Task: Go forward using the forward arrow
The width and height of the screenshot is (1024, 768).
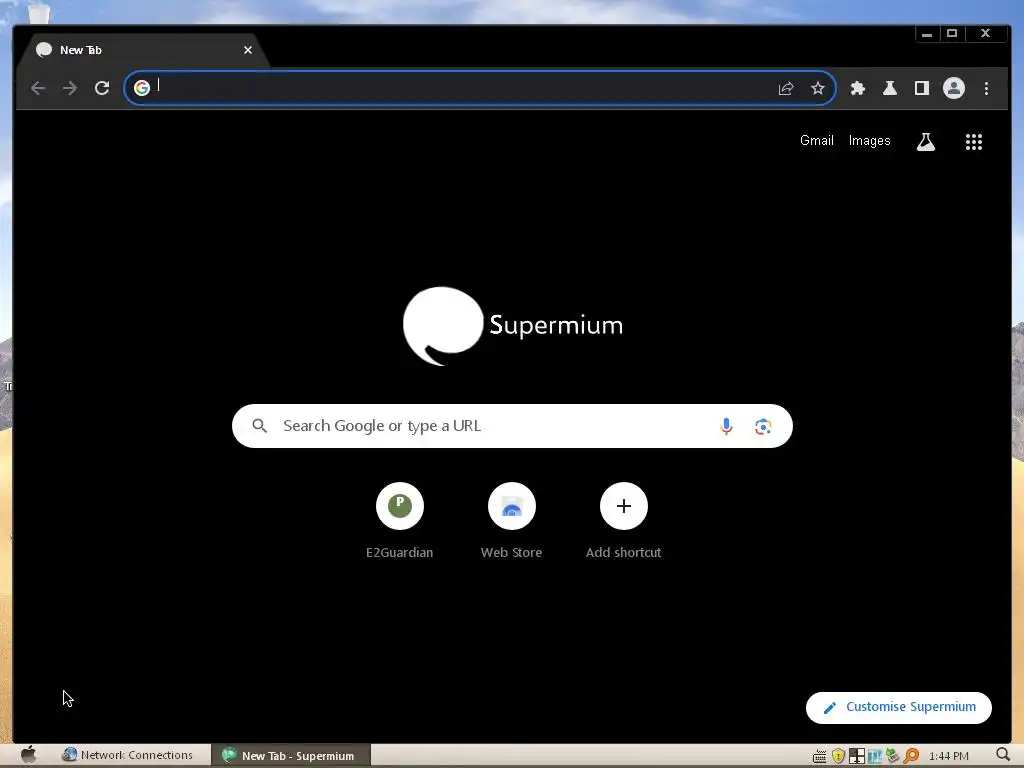Action: click(x=70, y=88)
